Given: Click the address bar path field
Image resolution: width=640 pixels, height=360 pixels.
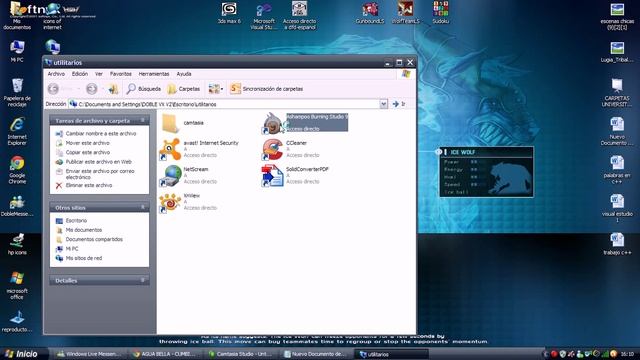Looking at the screenshot, I should click(x=224, y=104).
